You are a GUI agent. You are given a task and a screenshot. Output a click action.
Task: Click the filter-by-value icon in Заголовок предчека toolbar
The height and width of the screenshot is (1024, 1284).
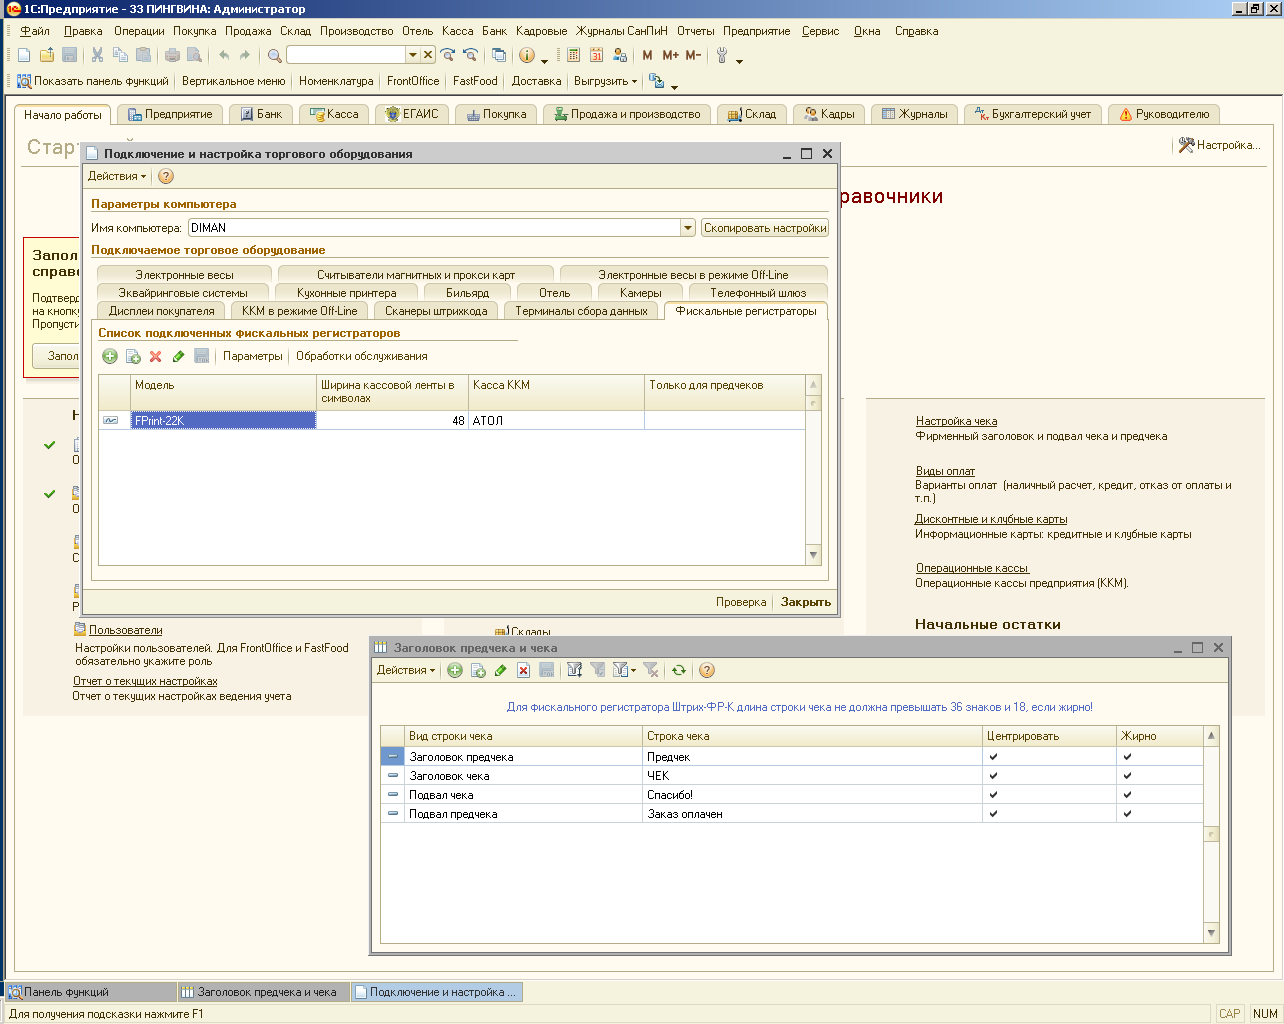coord(598,670)
